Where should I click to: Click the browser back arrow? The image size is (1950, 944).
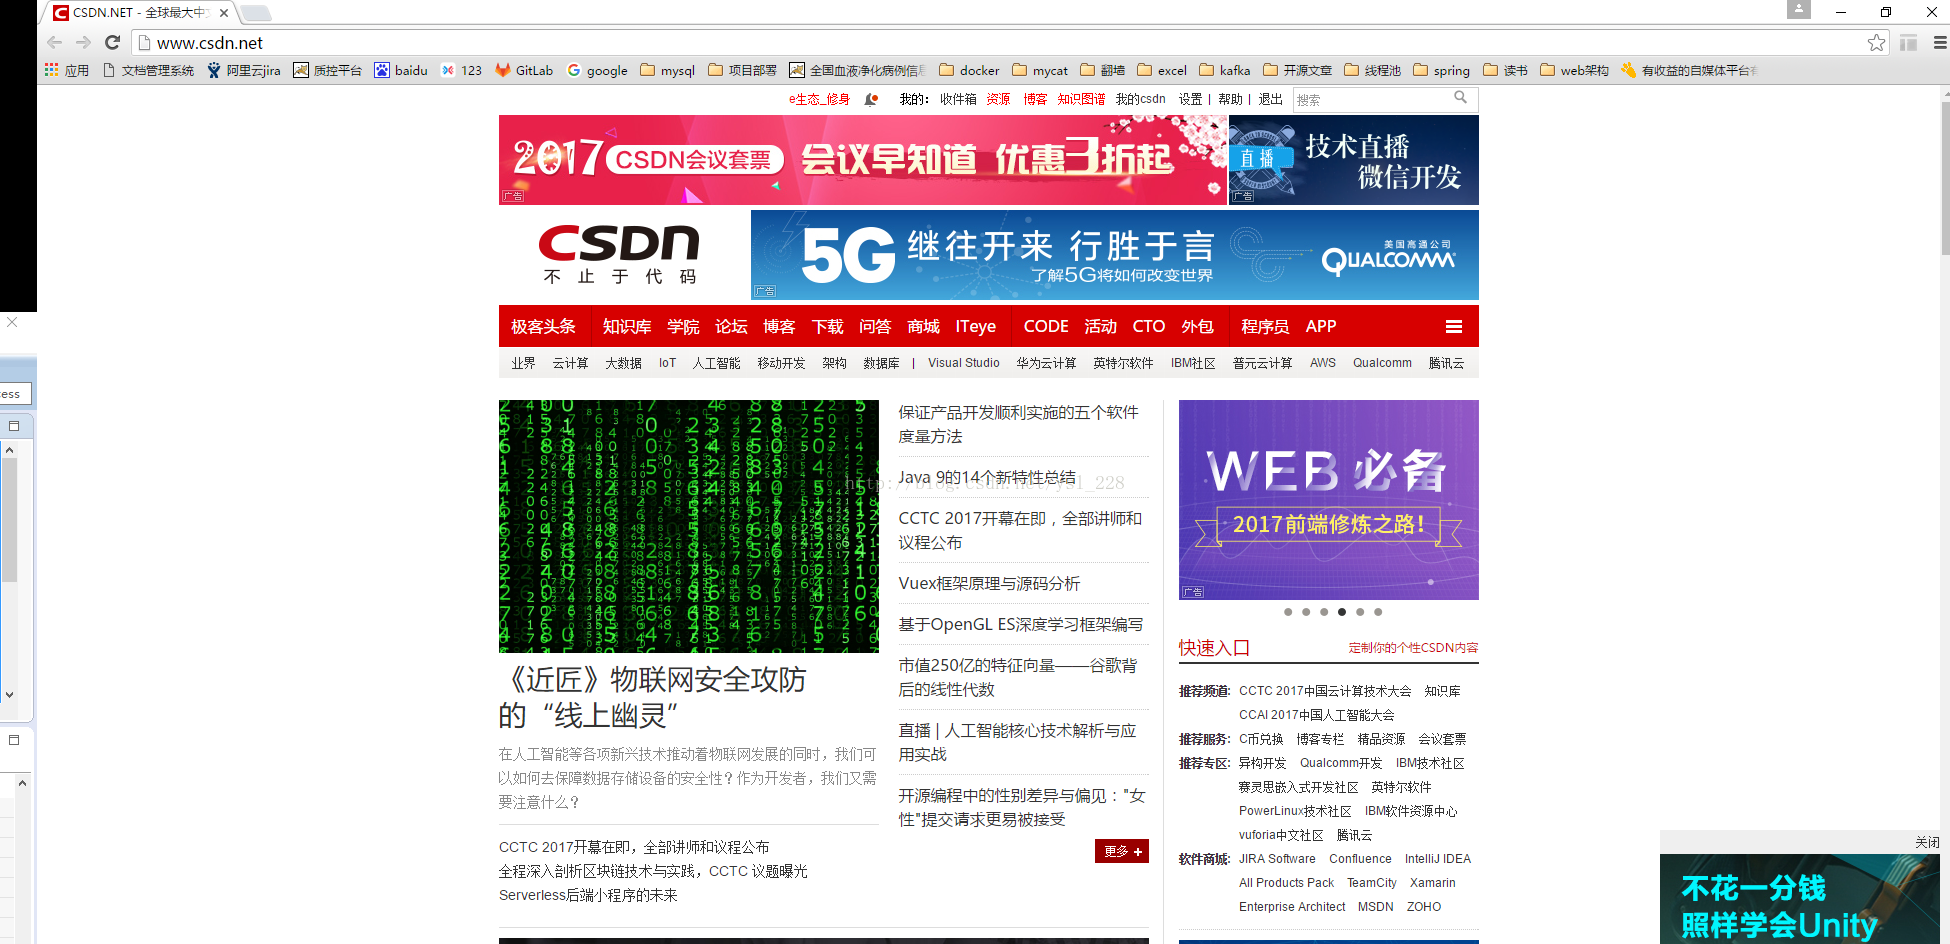55,42
